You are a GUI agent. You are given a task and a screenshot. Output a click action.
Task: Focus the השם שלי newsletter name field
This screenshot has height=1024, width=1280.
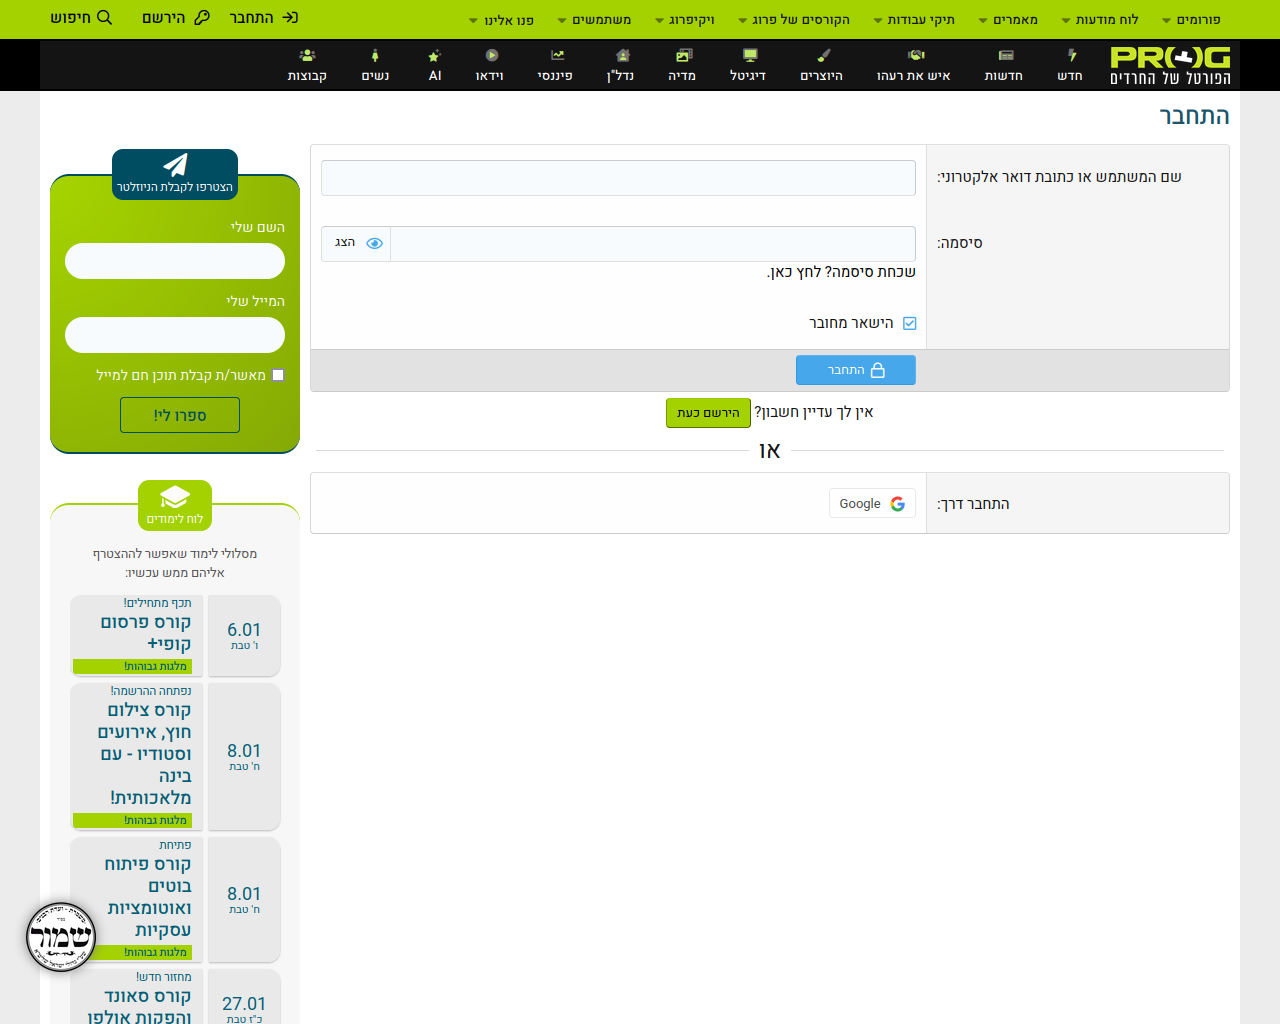tap(175, 261)
